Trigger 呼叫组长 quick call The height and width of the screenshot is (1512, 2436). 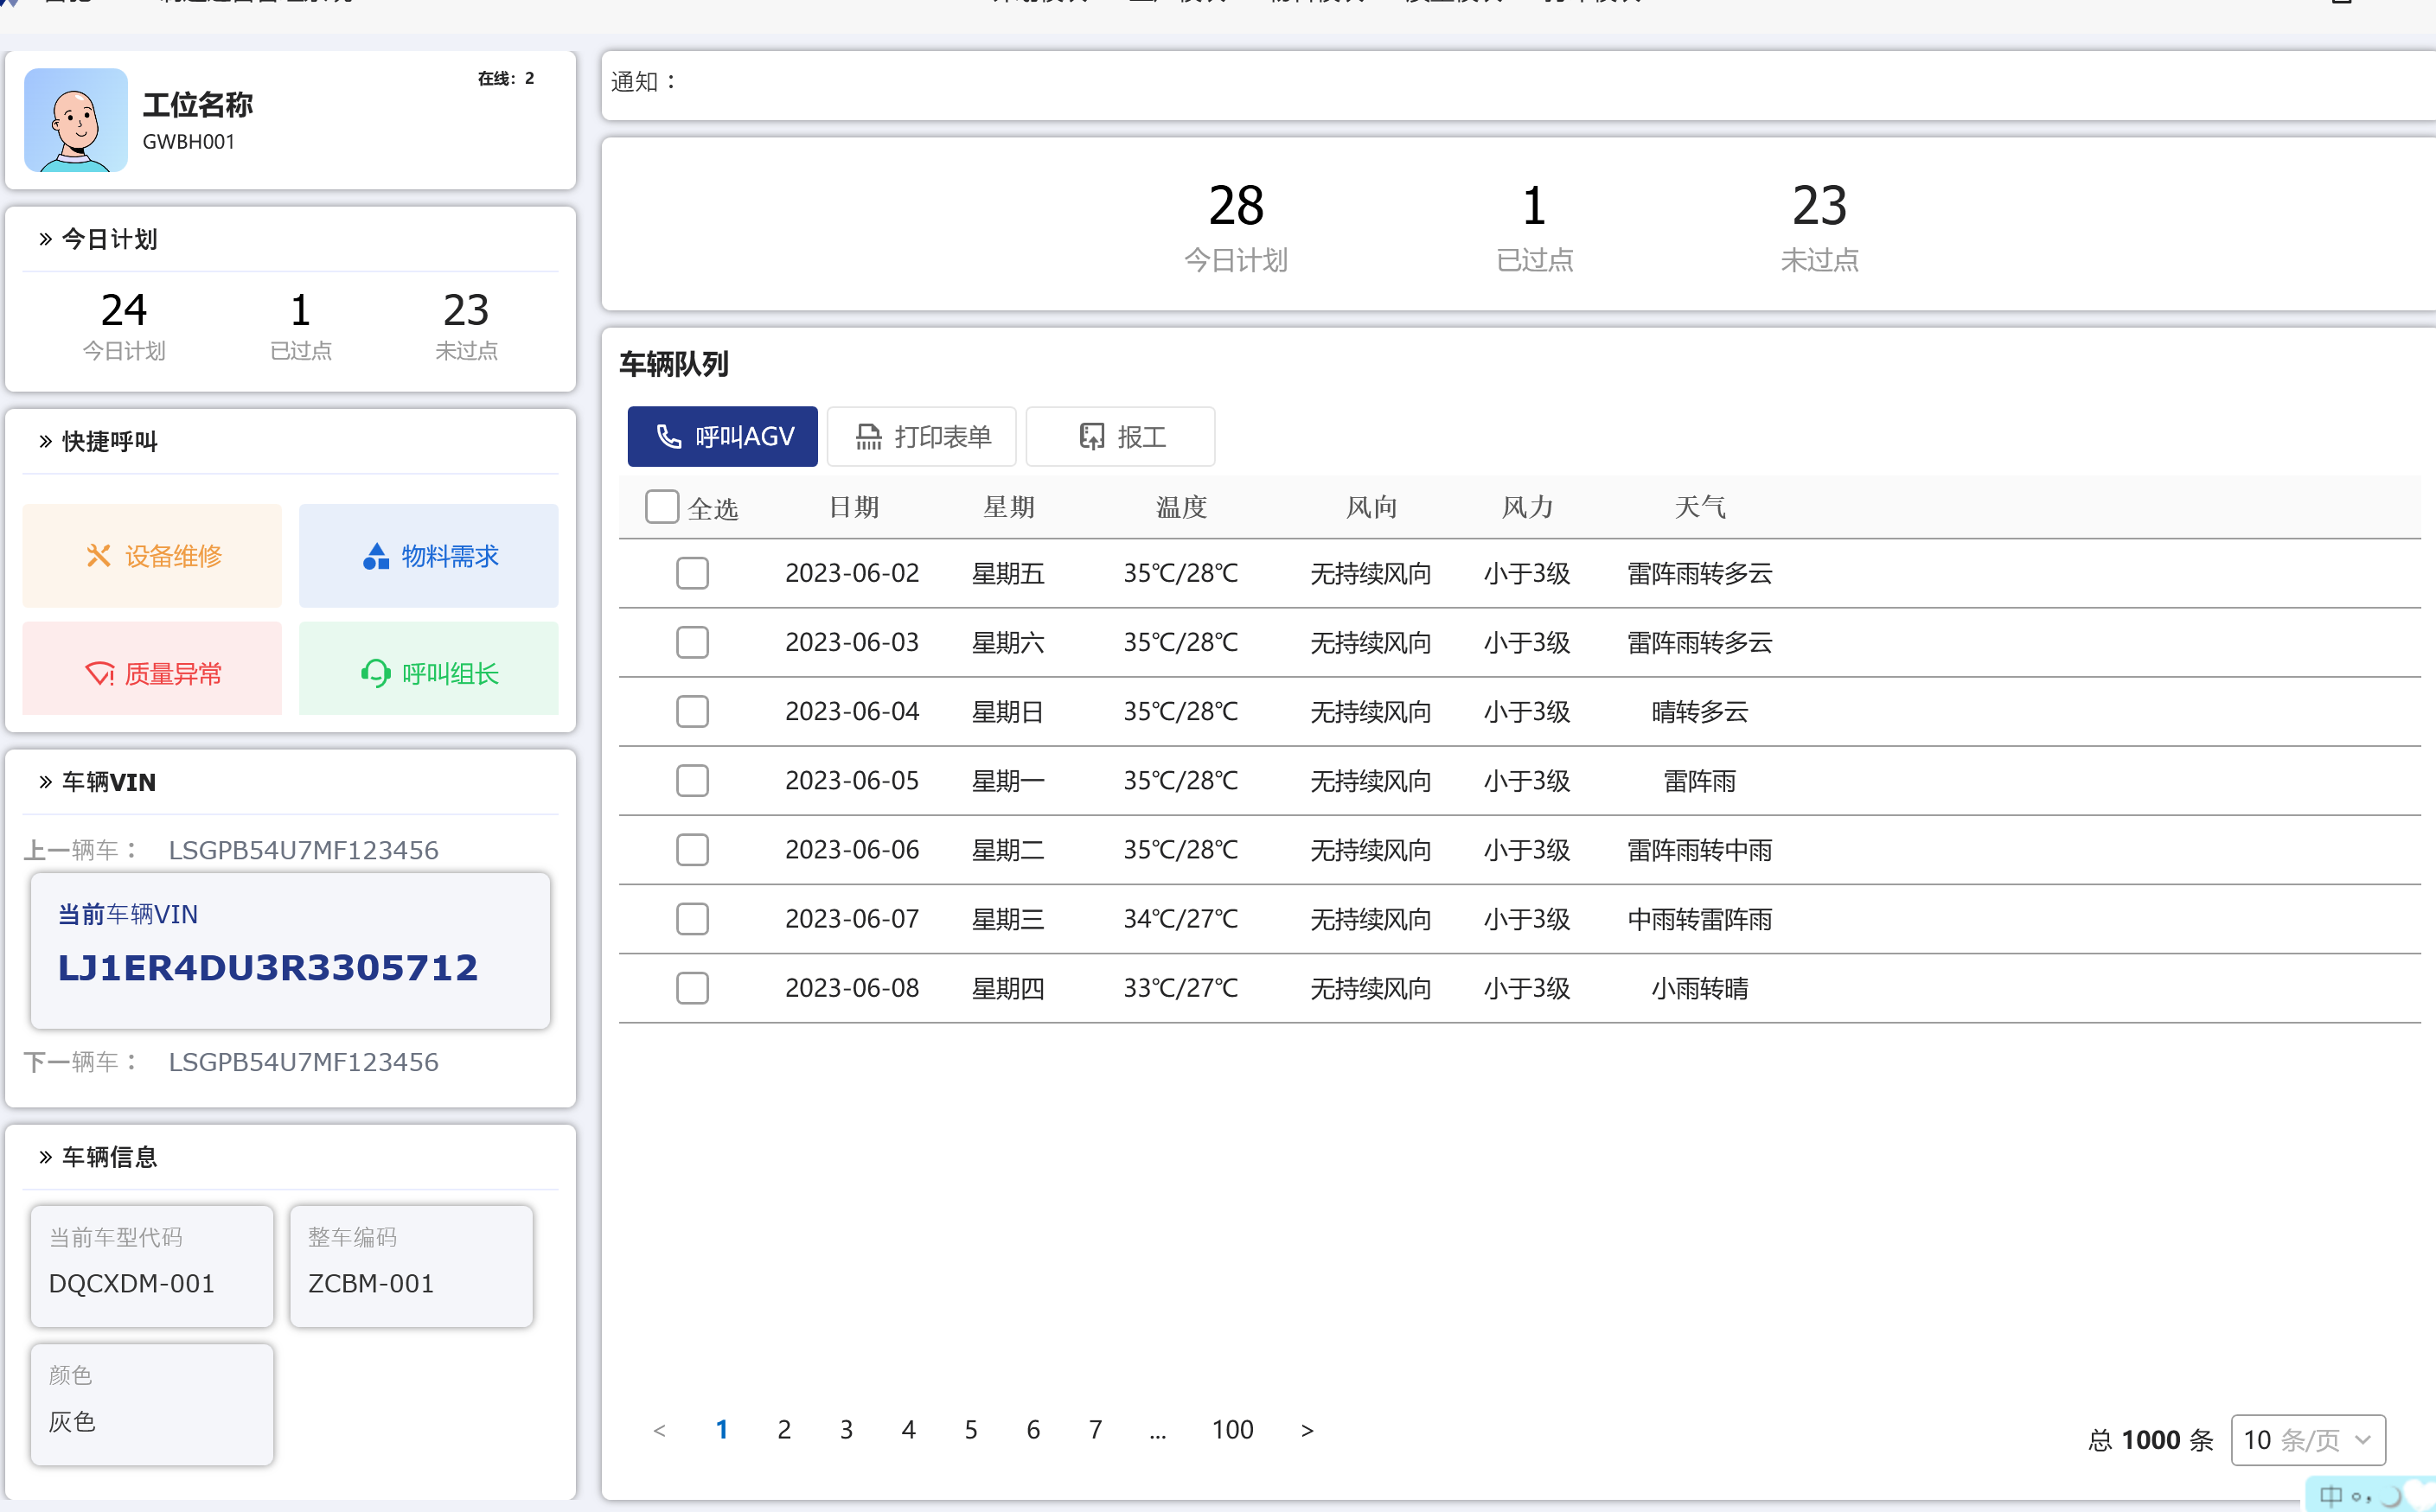[x=428, y=669]
